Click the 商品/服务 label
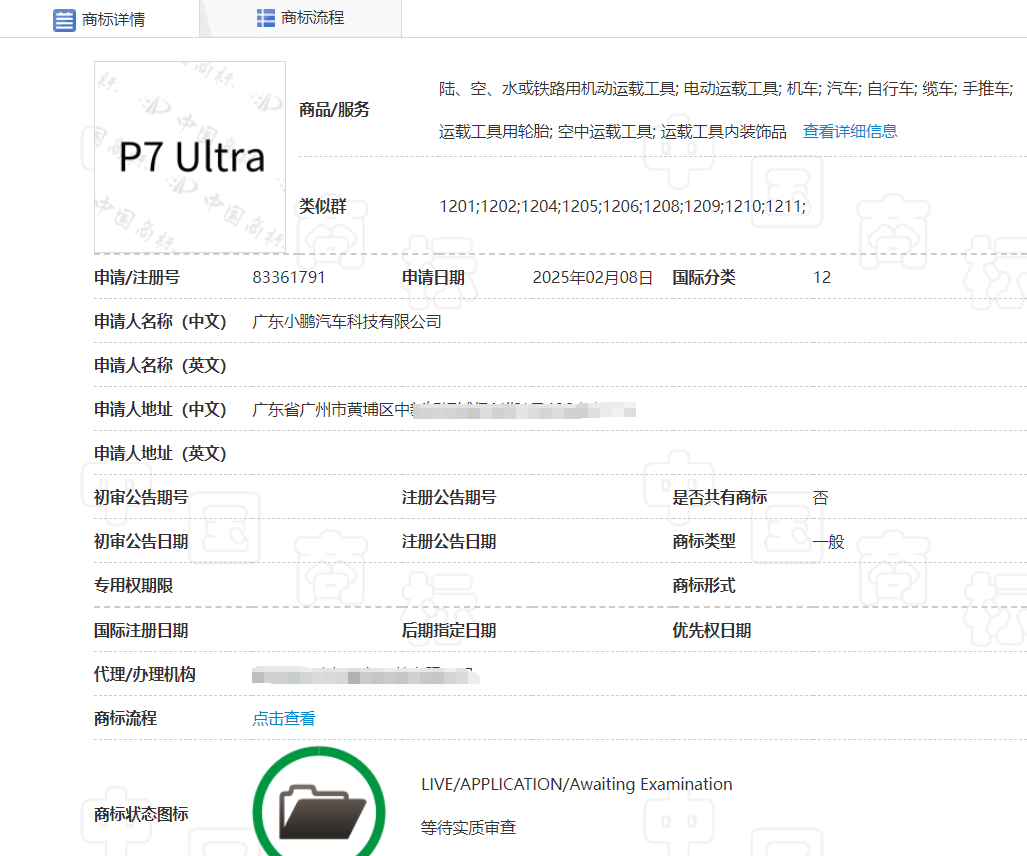 pyautogui.click(x=334, y=109)
